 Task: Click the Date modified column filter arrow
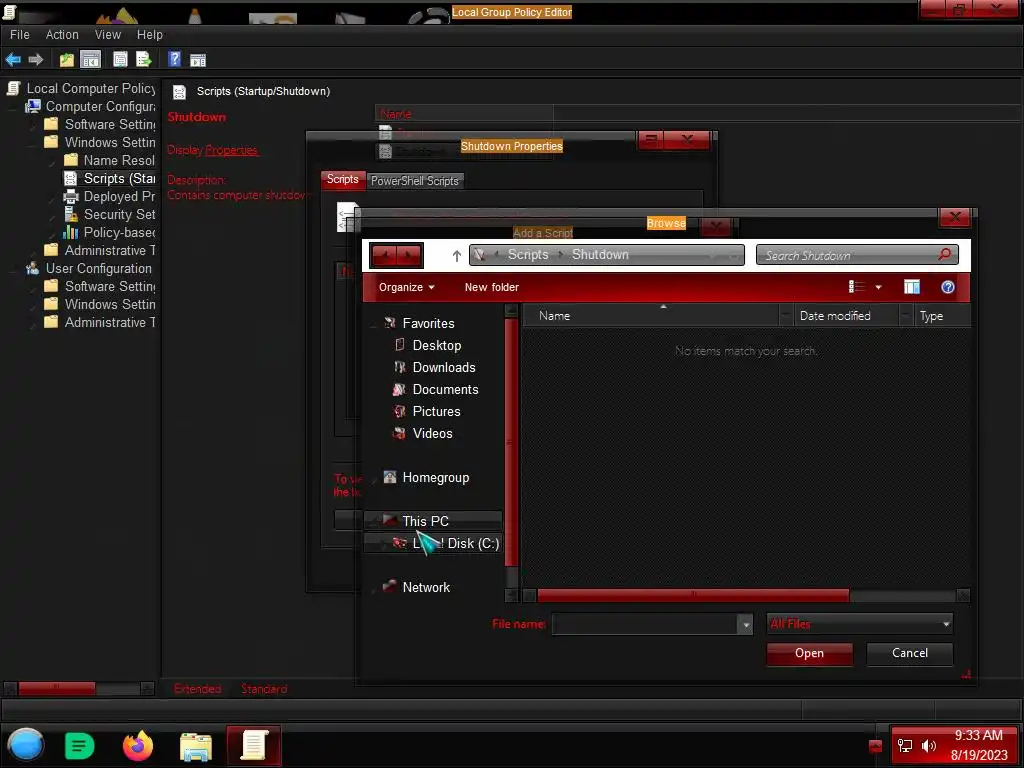[x=906, y=316]
